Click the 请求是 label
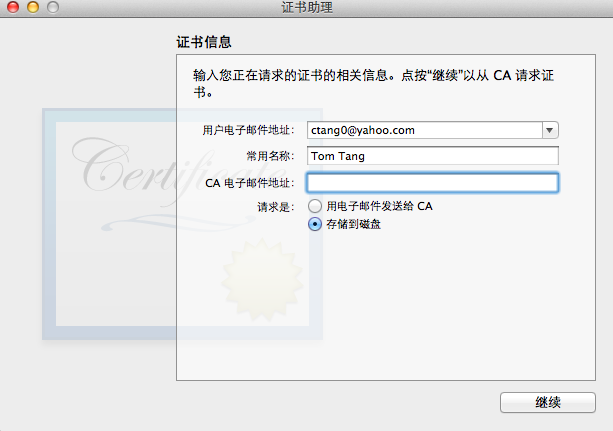 (x=276, y=207)
